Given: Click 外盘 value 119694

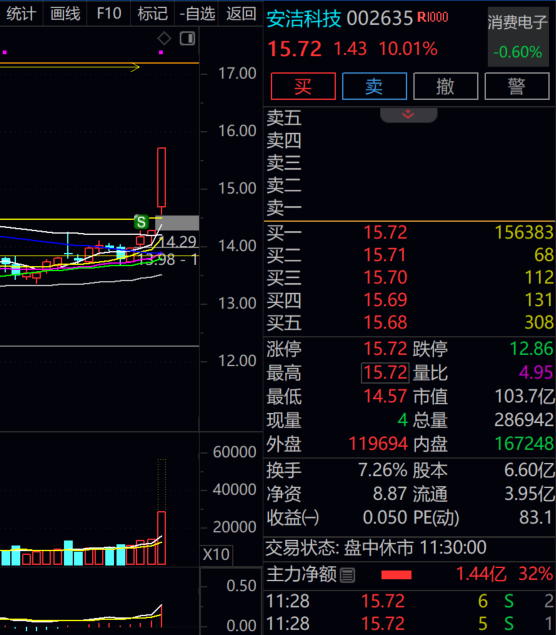Looking at the screenshot, I should coord(378,444).
